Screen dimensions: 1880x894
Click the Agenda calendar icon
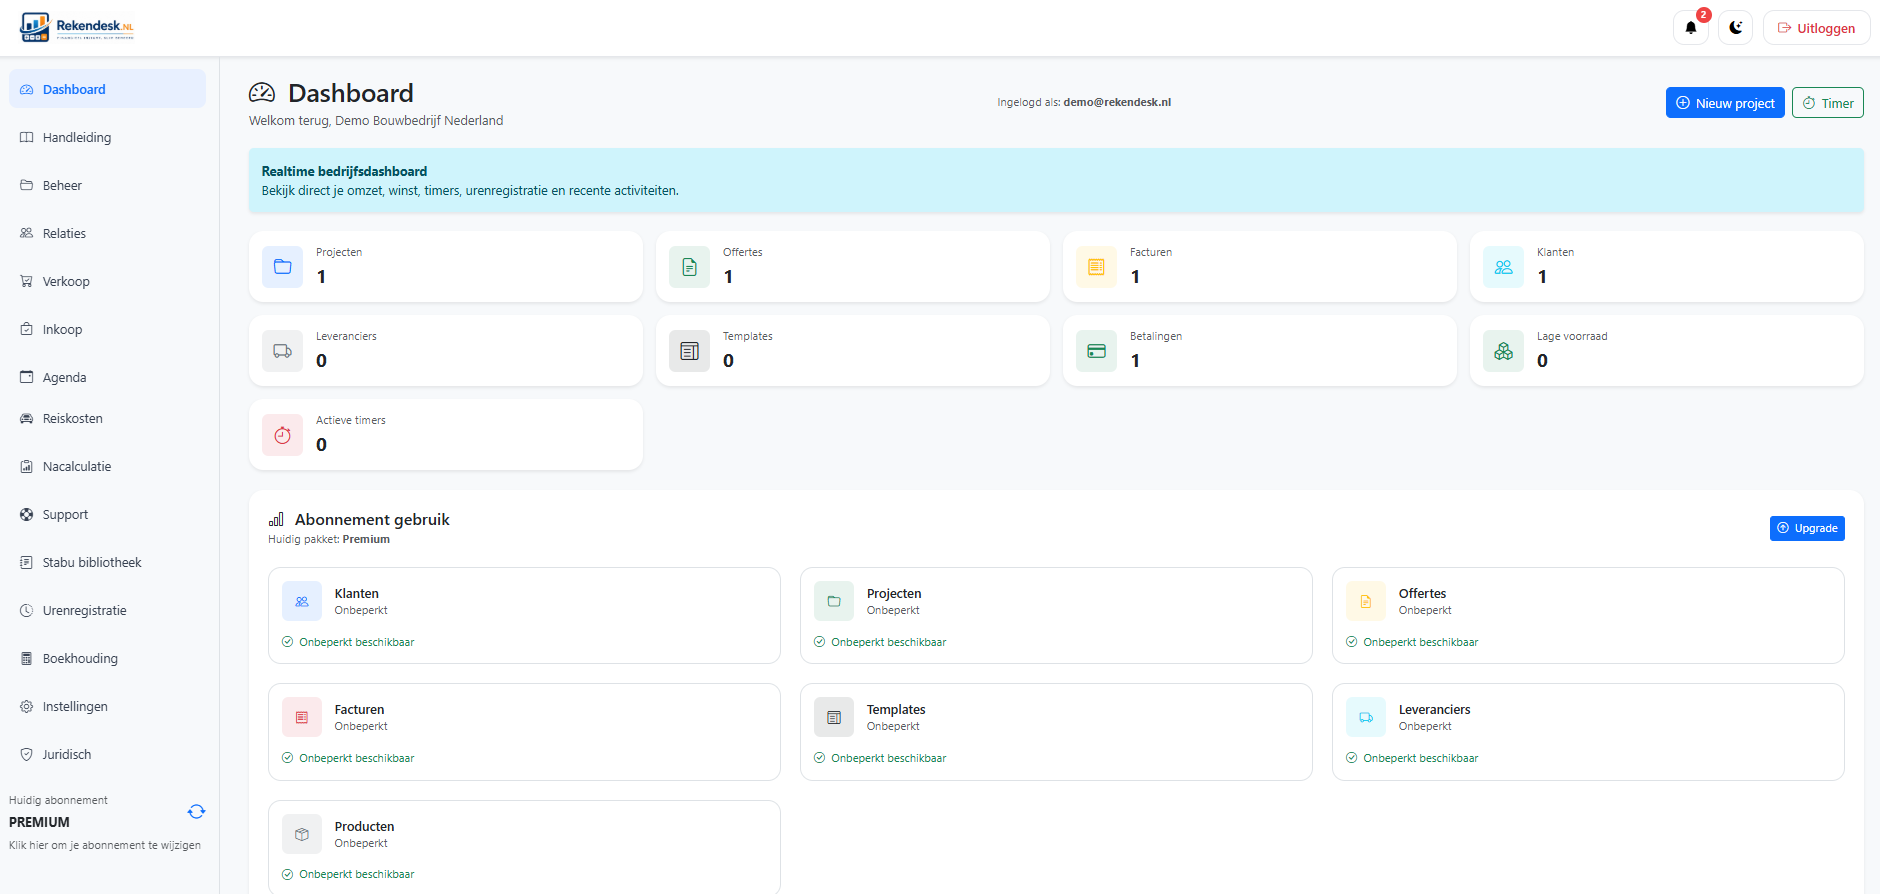point(26,377)
